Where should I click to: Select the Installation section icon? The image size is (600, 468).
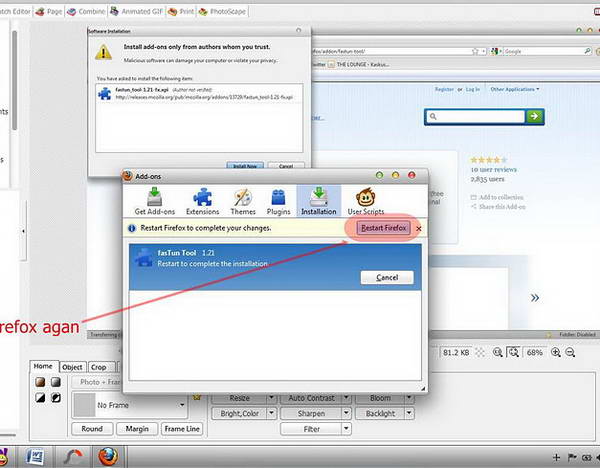pos(319,201)
